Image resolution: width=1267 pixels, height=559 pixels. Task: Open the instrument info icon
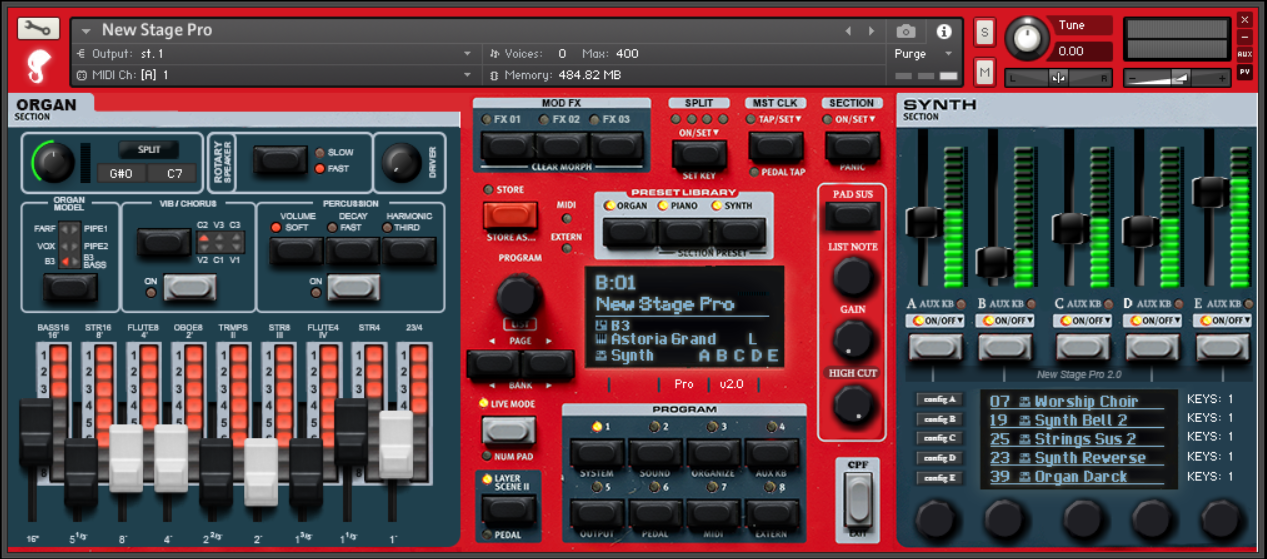[x=943, y=31]
